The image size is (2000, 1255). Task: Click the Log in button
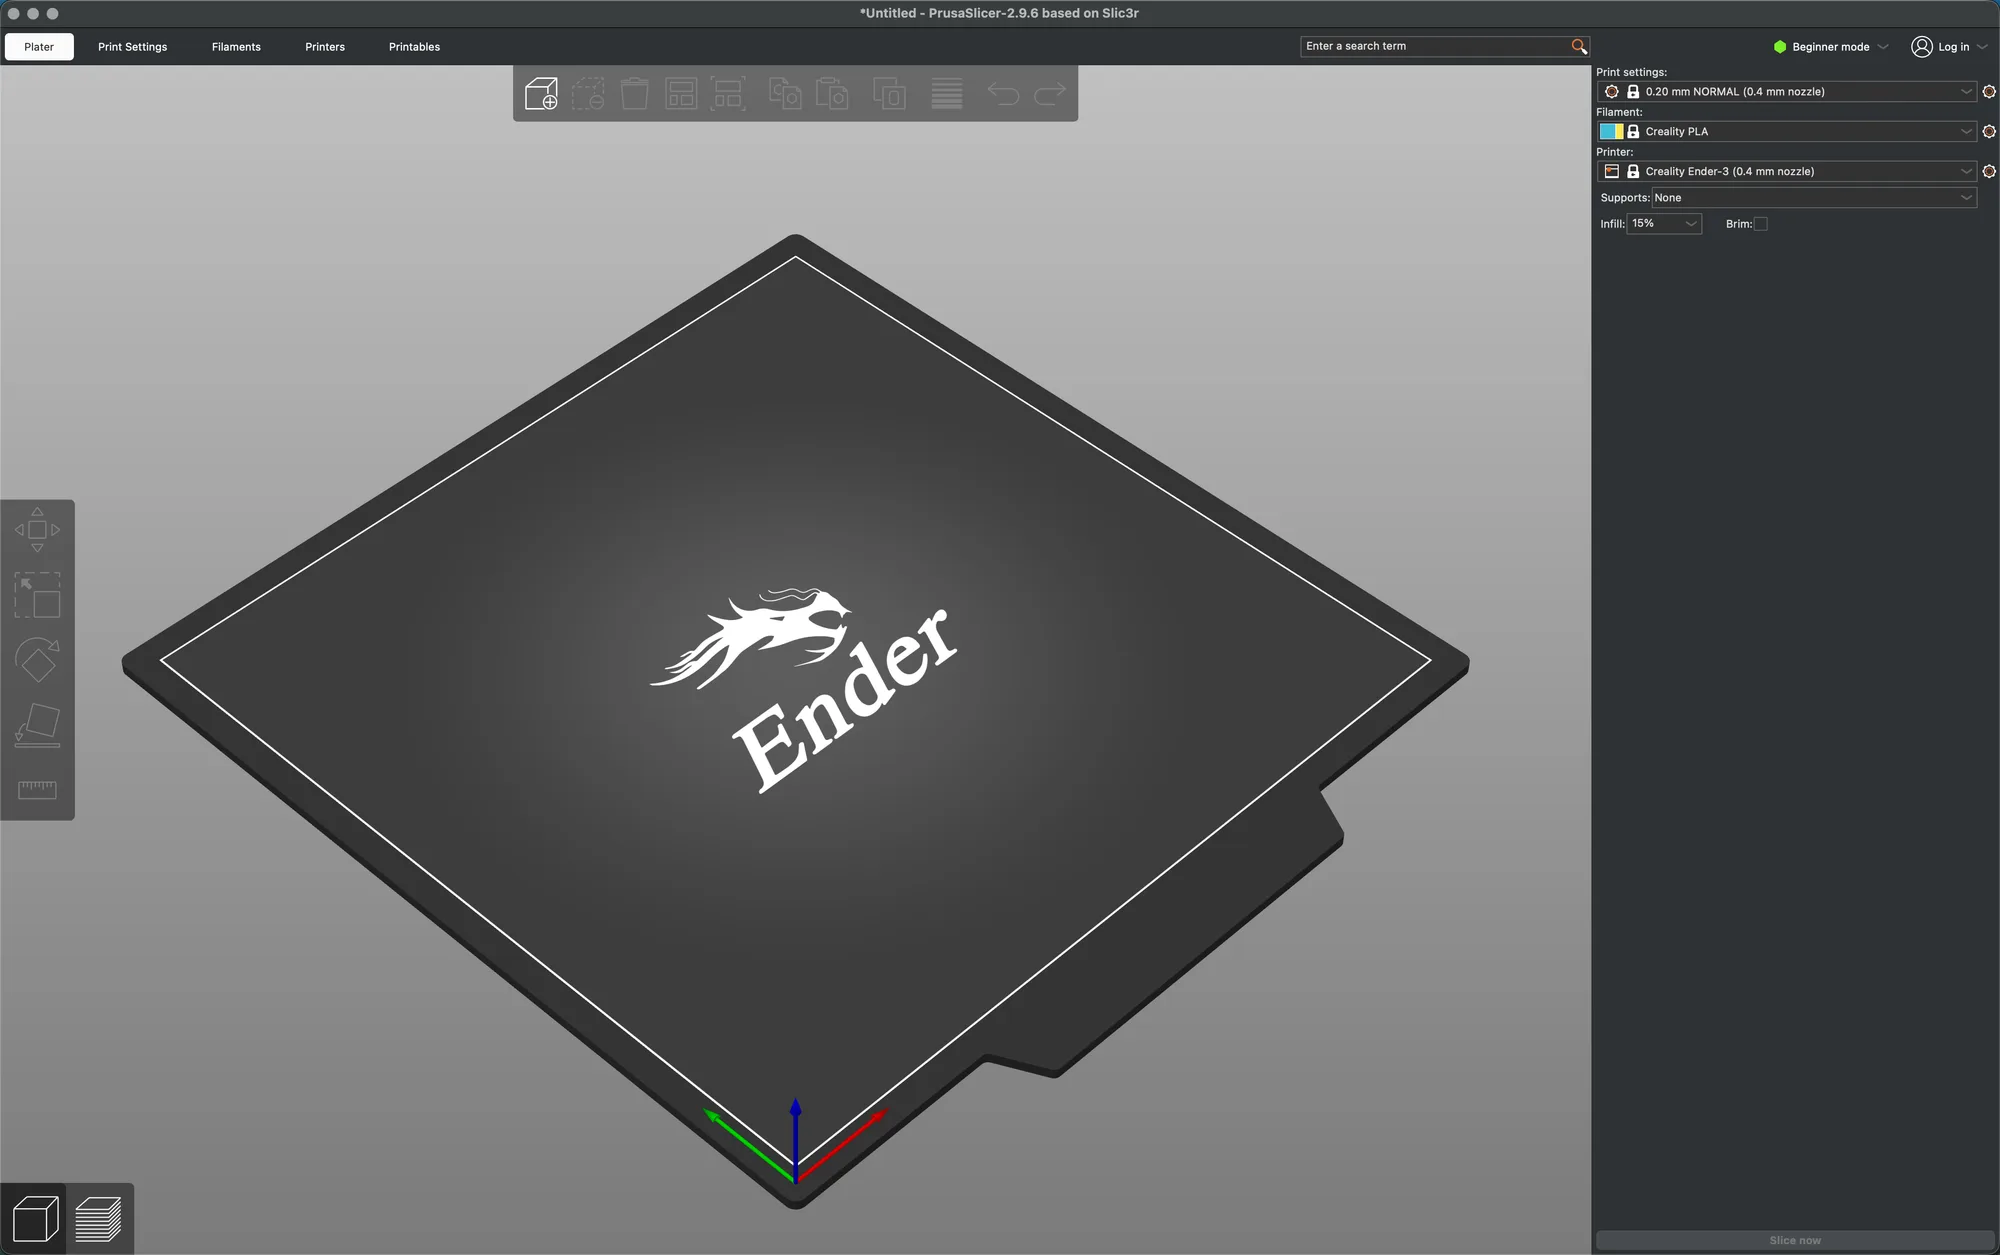[x=1948, y=47]
